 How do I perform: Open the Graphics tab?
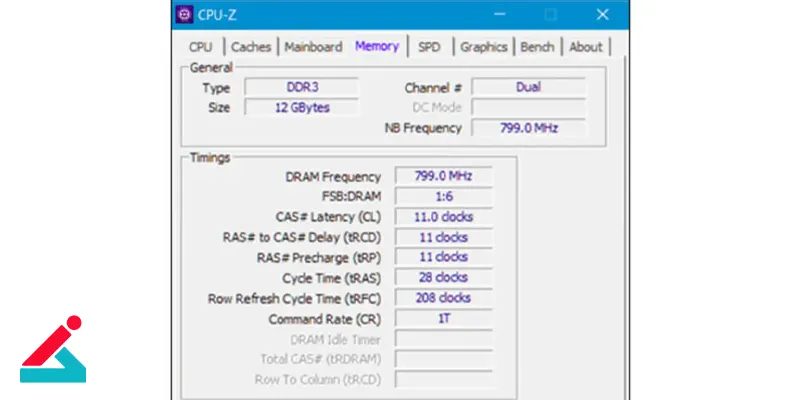(484, 47)
